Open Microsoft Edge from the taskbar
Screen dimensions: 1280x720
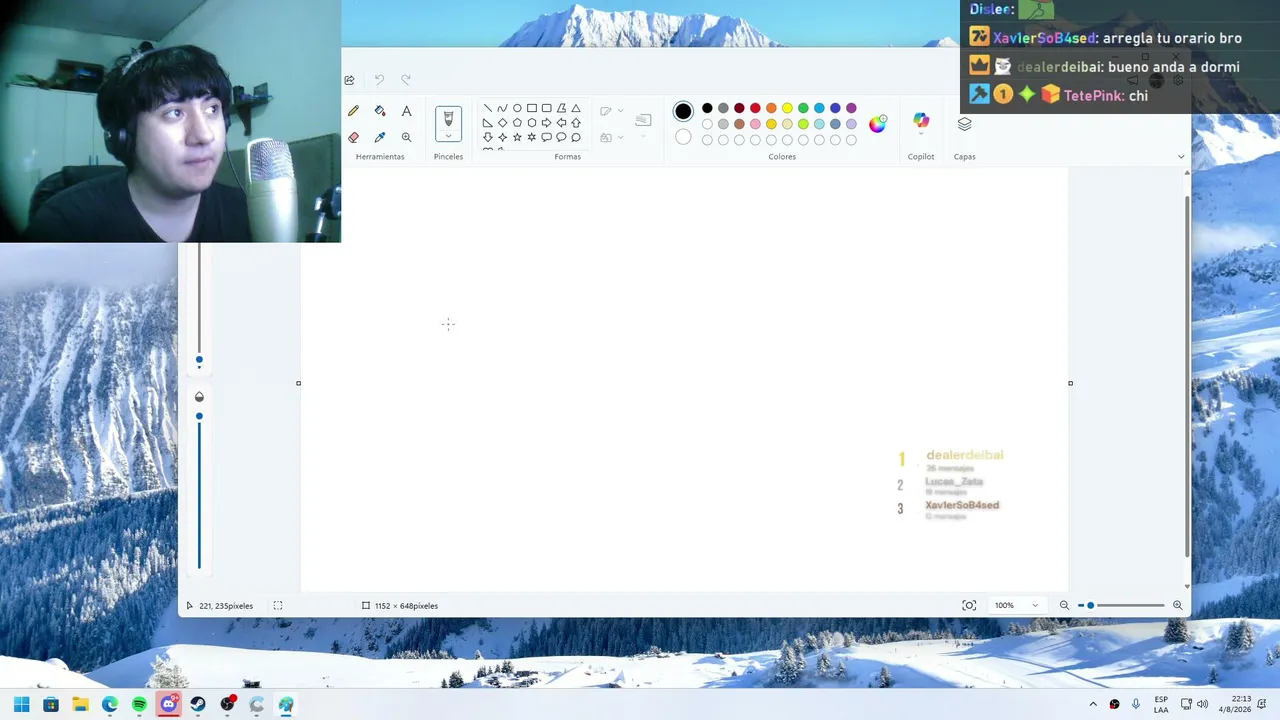point(110,704)
